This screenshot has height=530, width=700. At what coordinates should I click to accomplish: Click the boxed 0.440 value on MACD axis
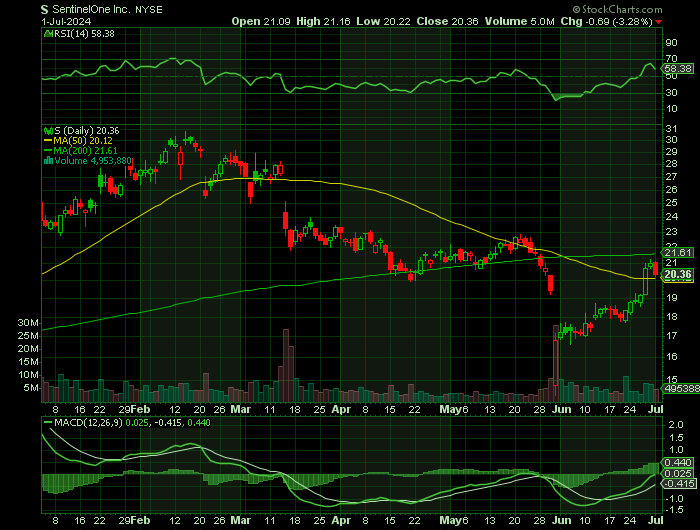pos(678,463)
